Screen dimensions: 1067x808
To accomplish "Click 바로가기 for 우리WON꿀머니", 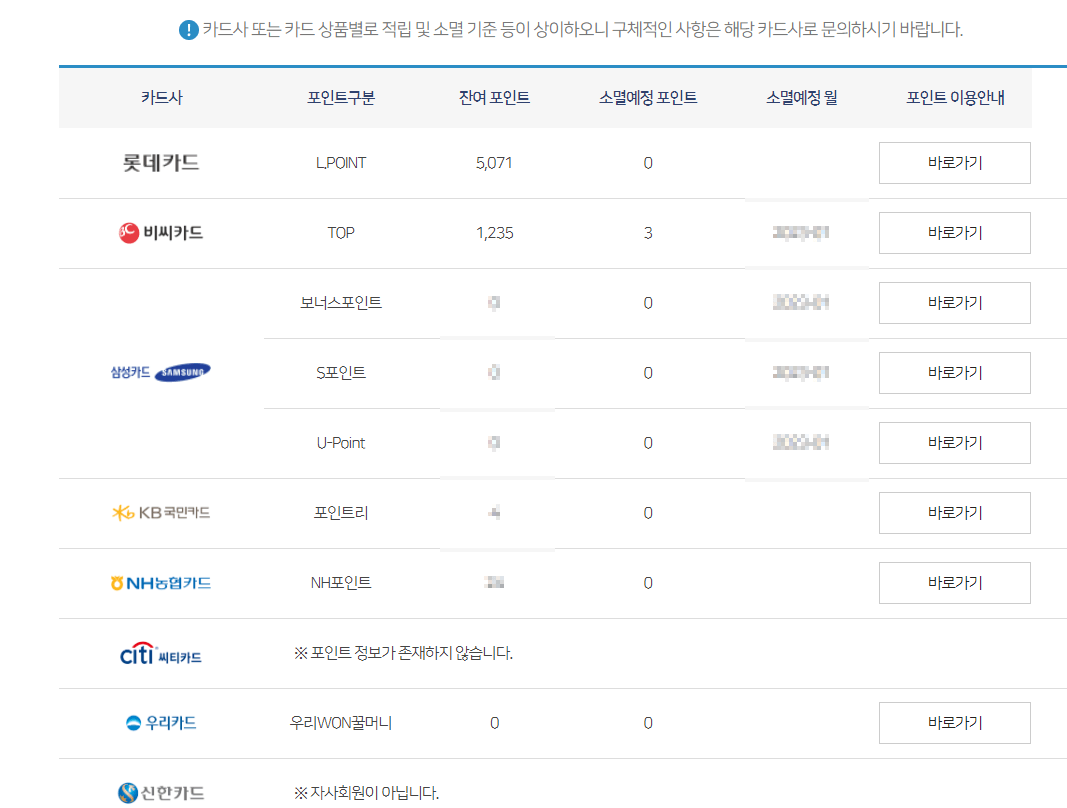I will click(x=953, y=722).
